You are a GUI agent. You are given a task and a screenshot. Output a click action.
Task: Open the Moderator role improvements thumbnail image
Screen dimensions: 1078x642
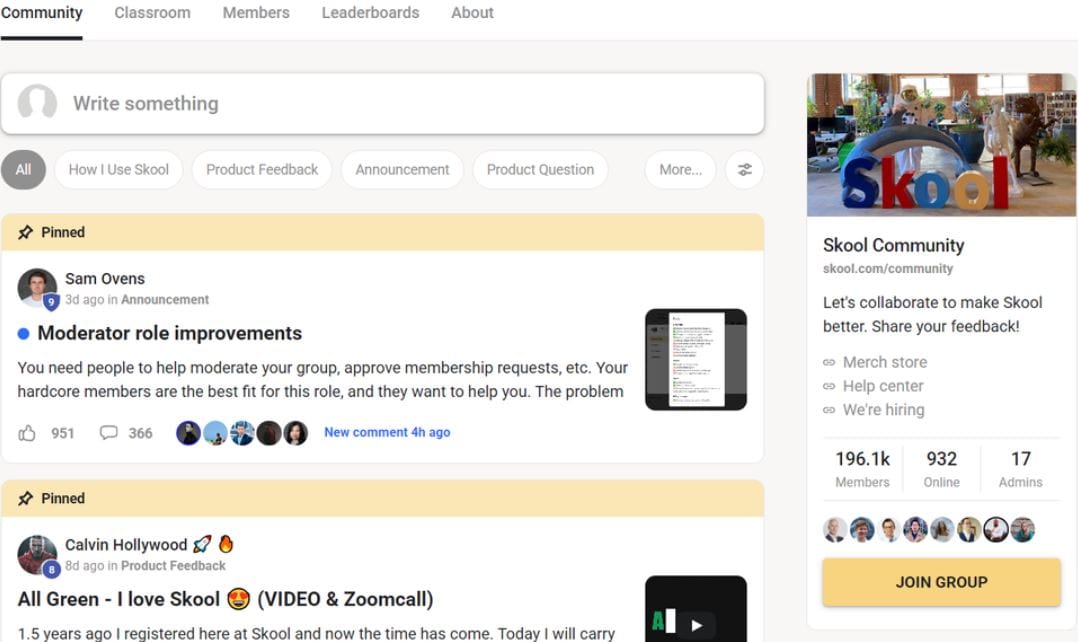[x=696, y=359]
